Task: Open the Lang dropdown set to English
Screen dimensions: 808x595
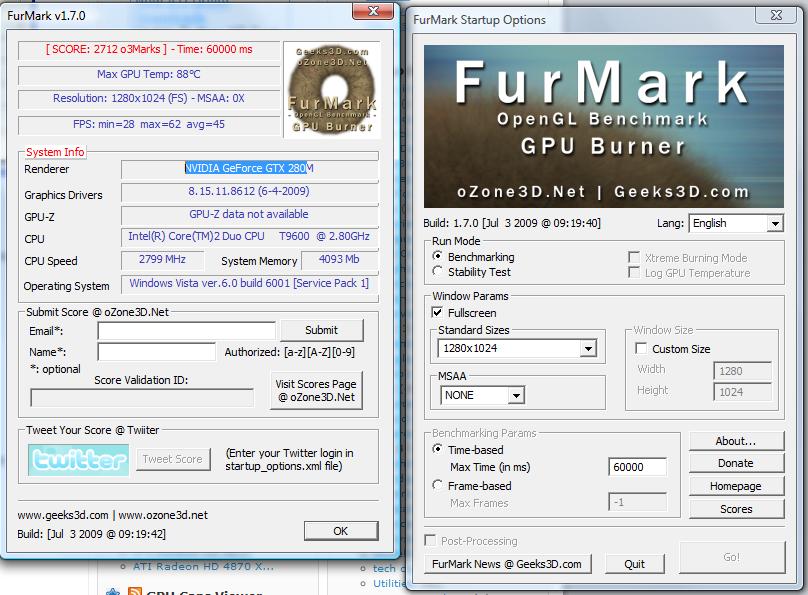Action: click(x=736, y=223)
